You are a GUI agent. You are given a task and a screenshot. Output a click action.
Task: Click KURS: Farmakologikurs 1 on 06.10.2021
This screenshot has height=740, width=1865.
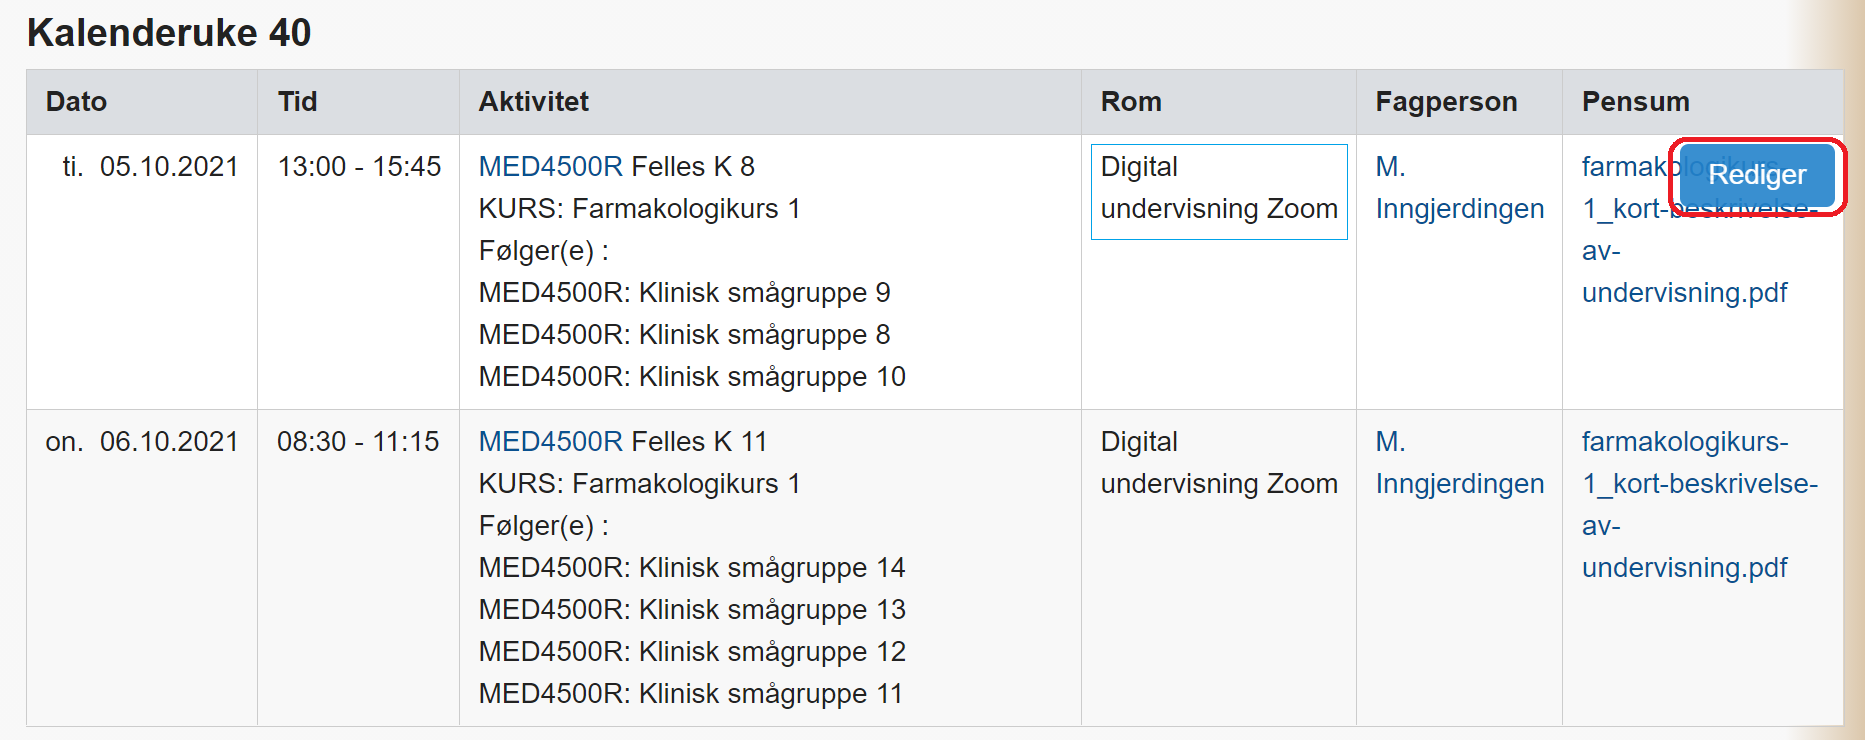point(640,483)
